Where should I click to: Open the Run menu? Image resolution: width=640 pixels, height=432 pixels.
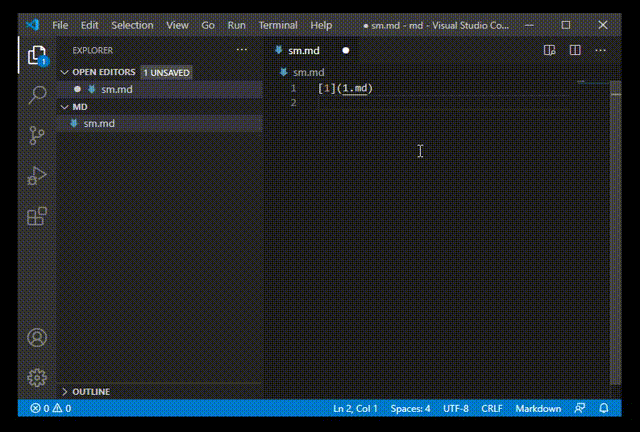[x=236, y=25]
